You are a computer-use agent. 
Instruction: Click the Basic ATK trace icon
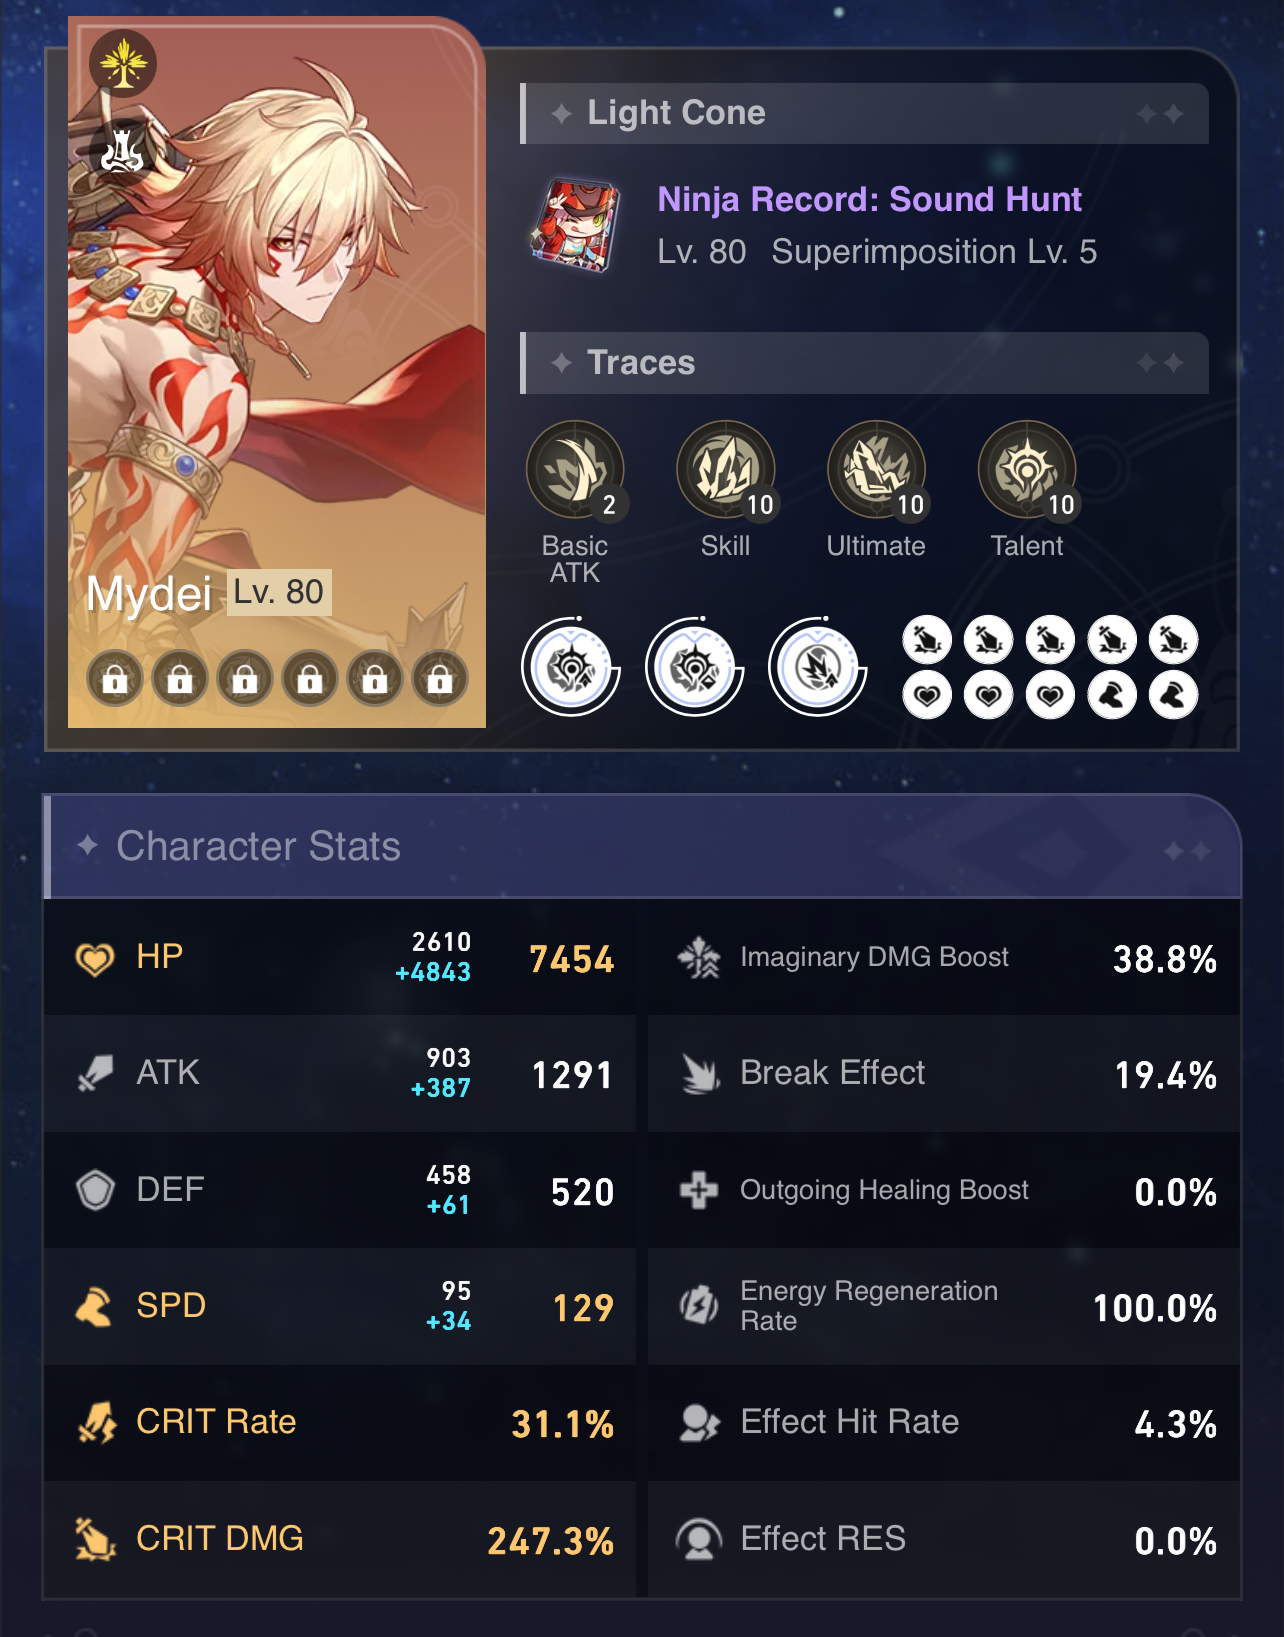(x=575, y=469)
